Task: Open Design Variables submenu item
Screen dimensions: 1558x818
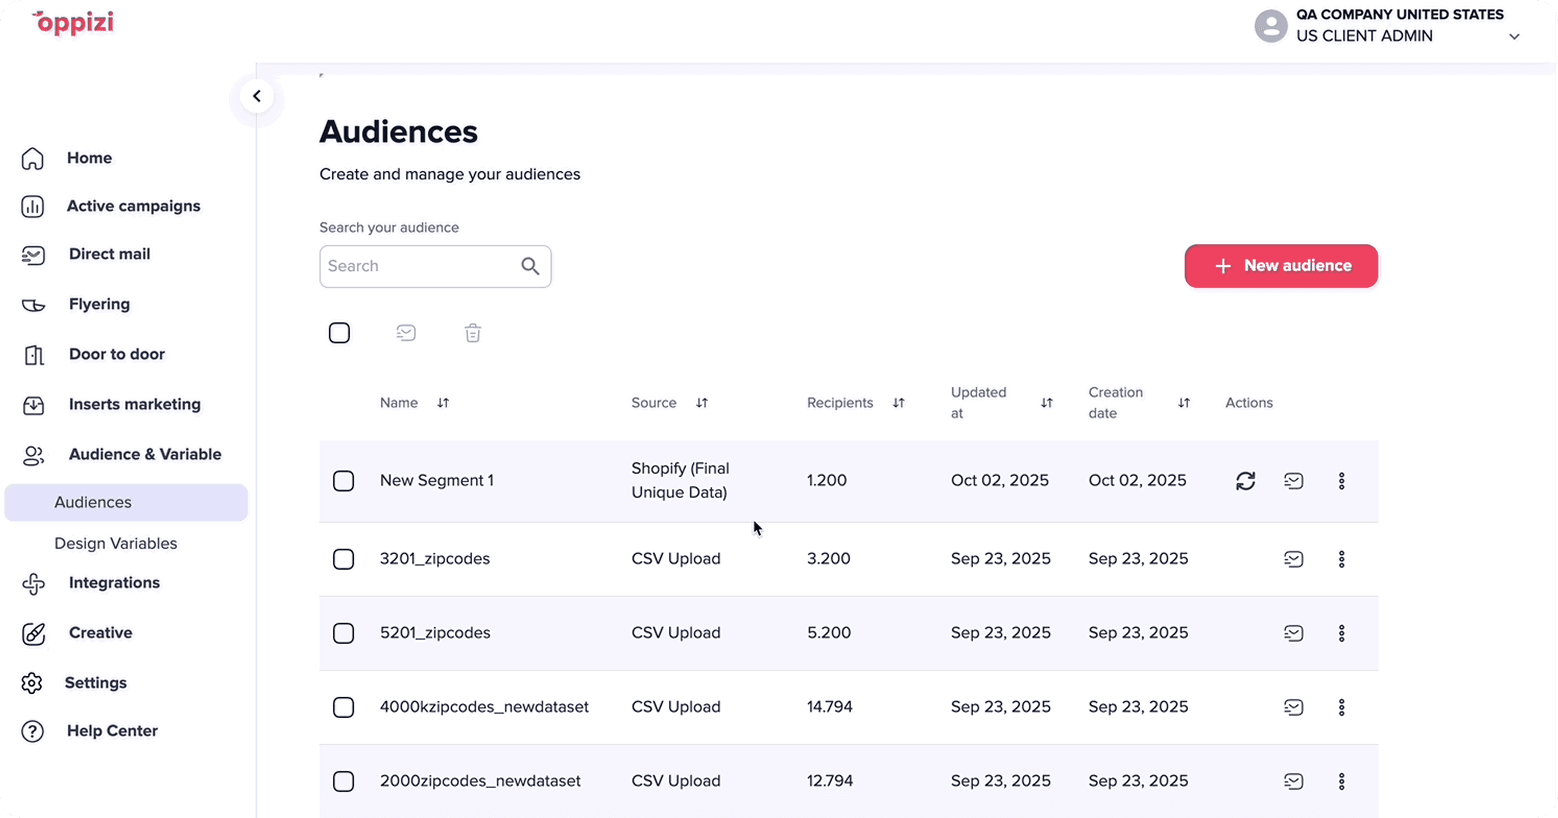Action: [x=116, y=544]
